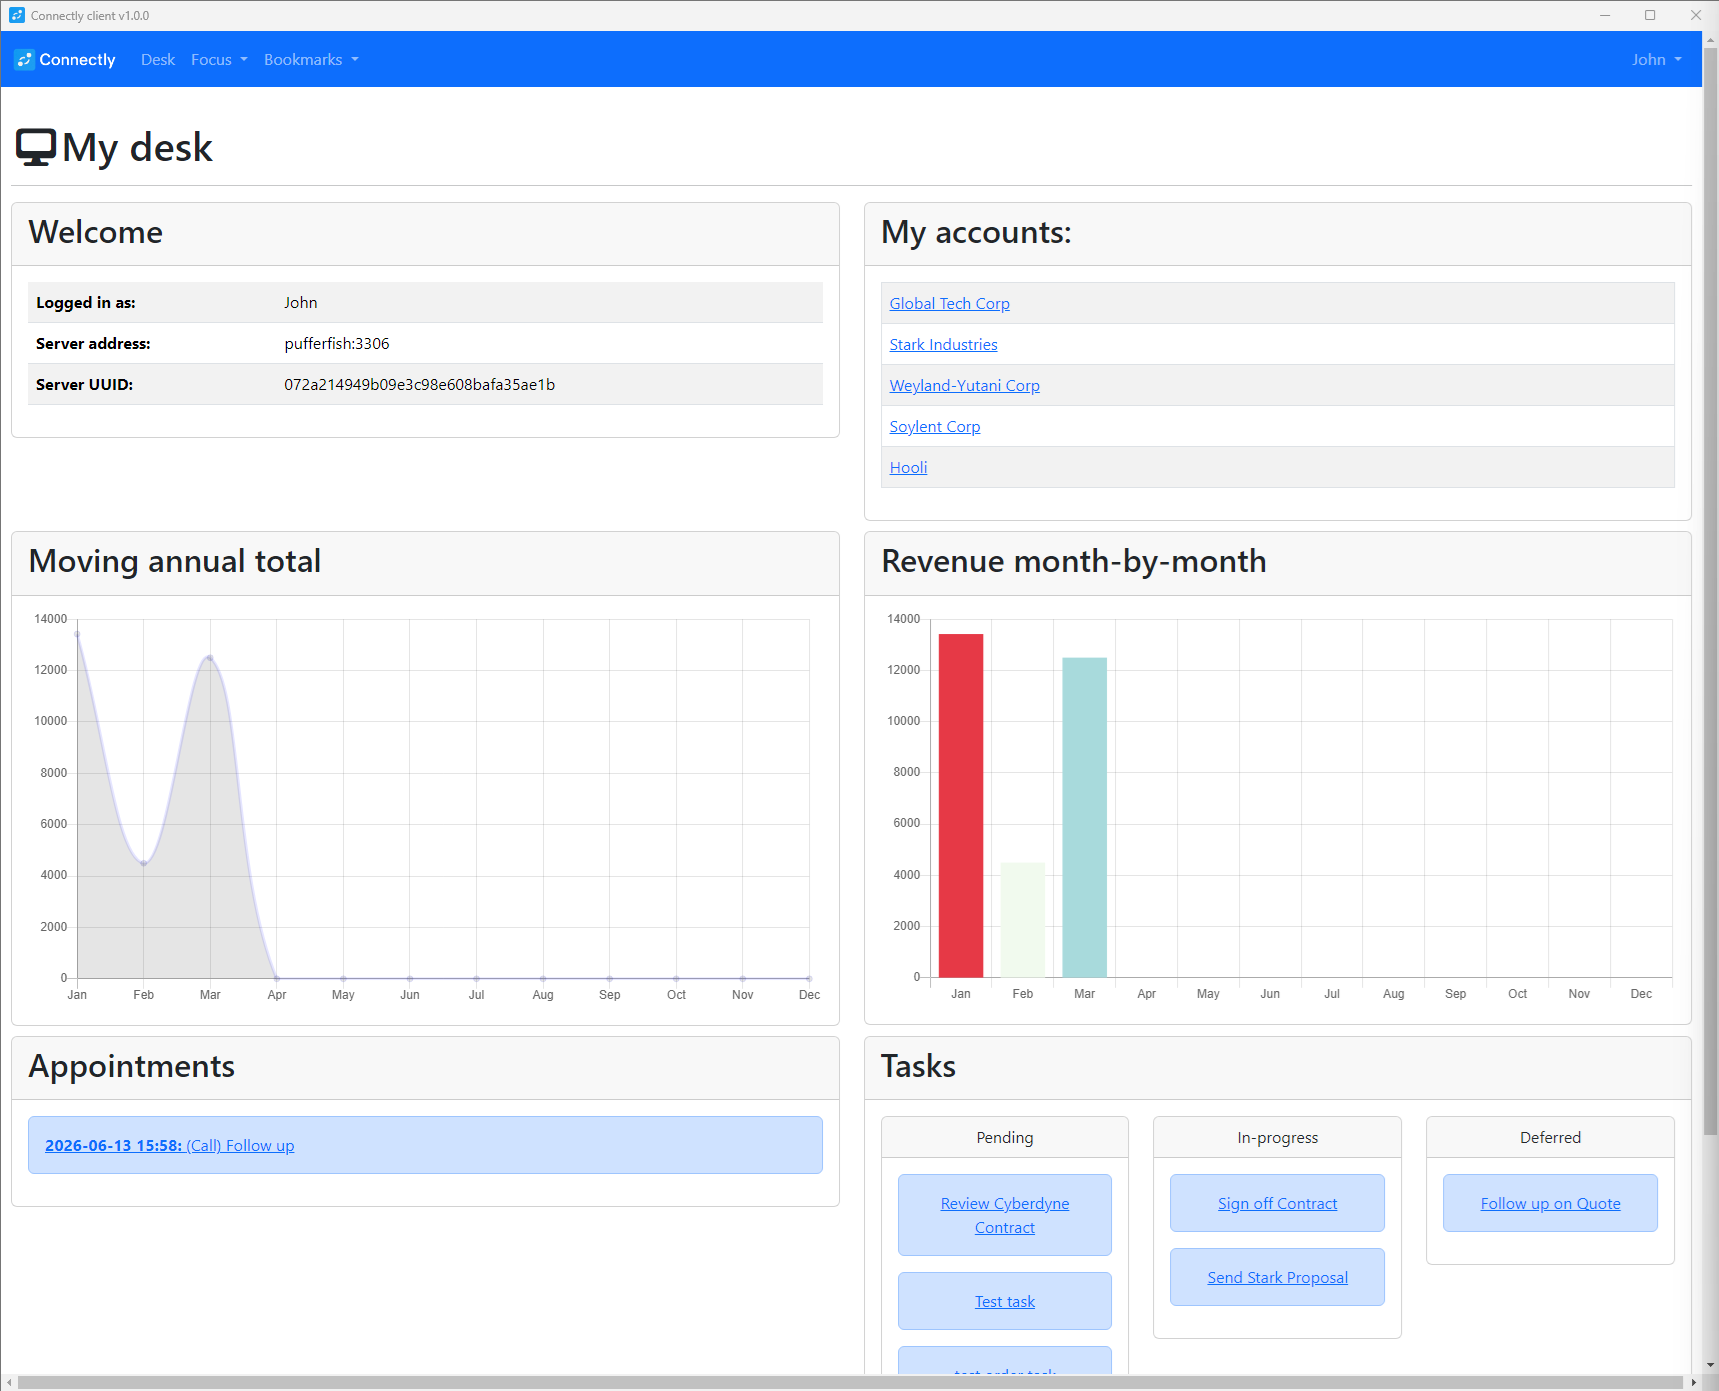Open the Global Tech Corp account
1719x1391 pixels.
point(949,304)
